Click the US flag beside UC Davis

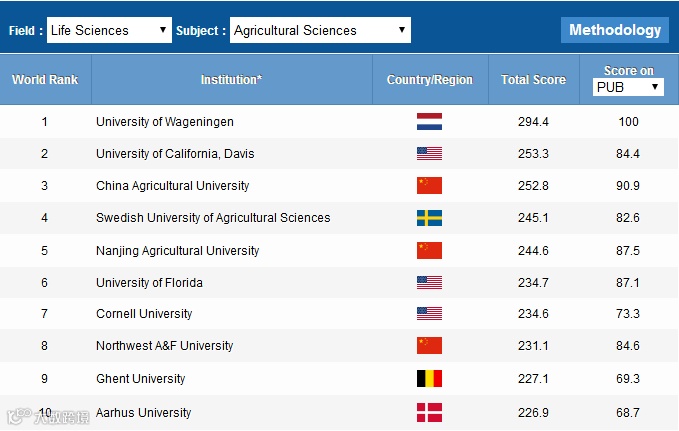click(429, 154)
